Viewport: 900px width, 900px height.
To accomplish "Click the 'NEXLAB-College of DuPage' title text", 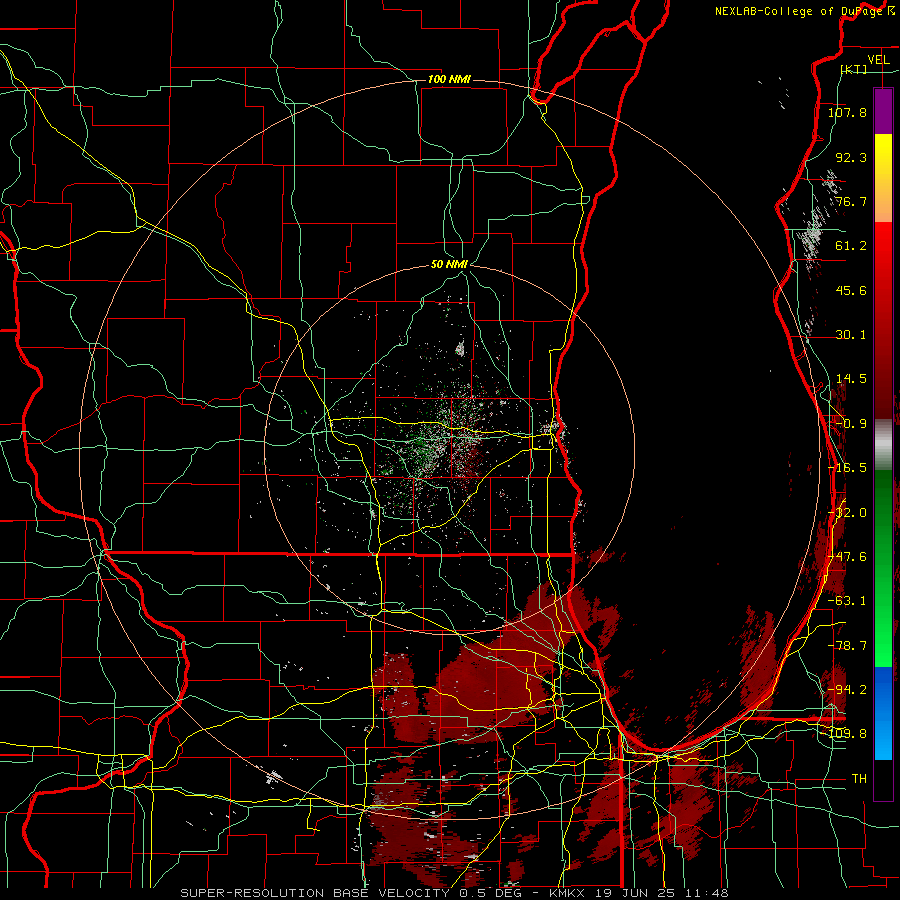I will 800,11.
